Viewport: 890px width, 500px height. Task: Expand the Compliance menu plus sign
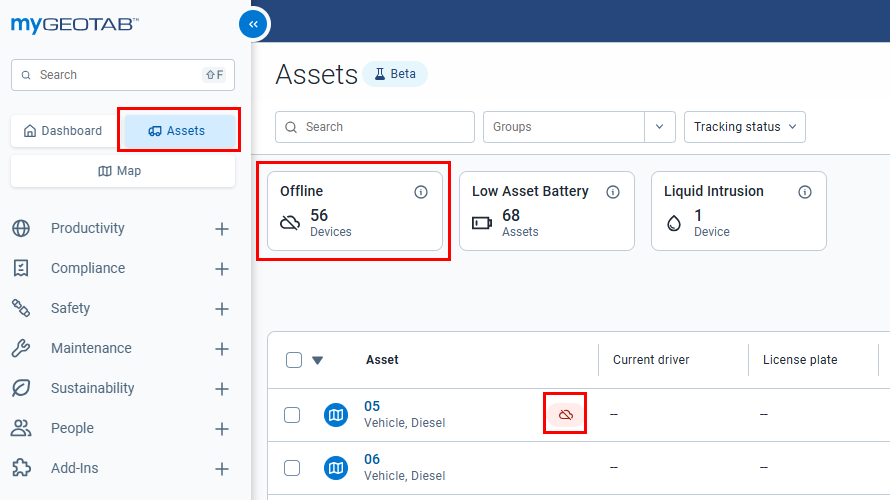222,269
